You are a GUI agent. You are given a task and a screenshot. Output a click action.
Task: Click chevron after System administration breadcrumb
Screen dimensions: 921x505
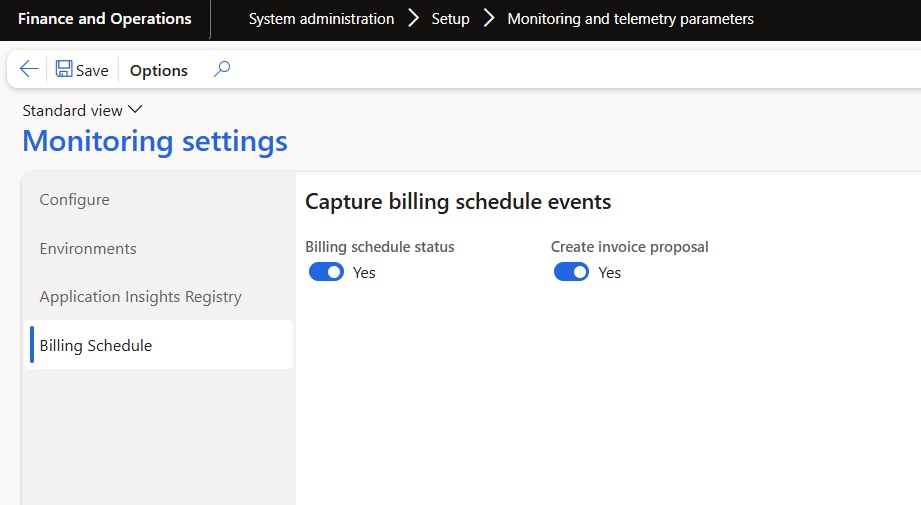point(413,19)
